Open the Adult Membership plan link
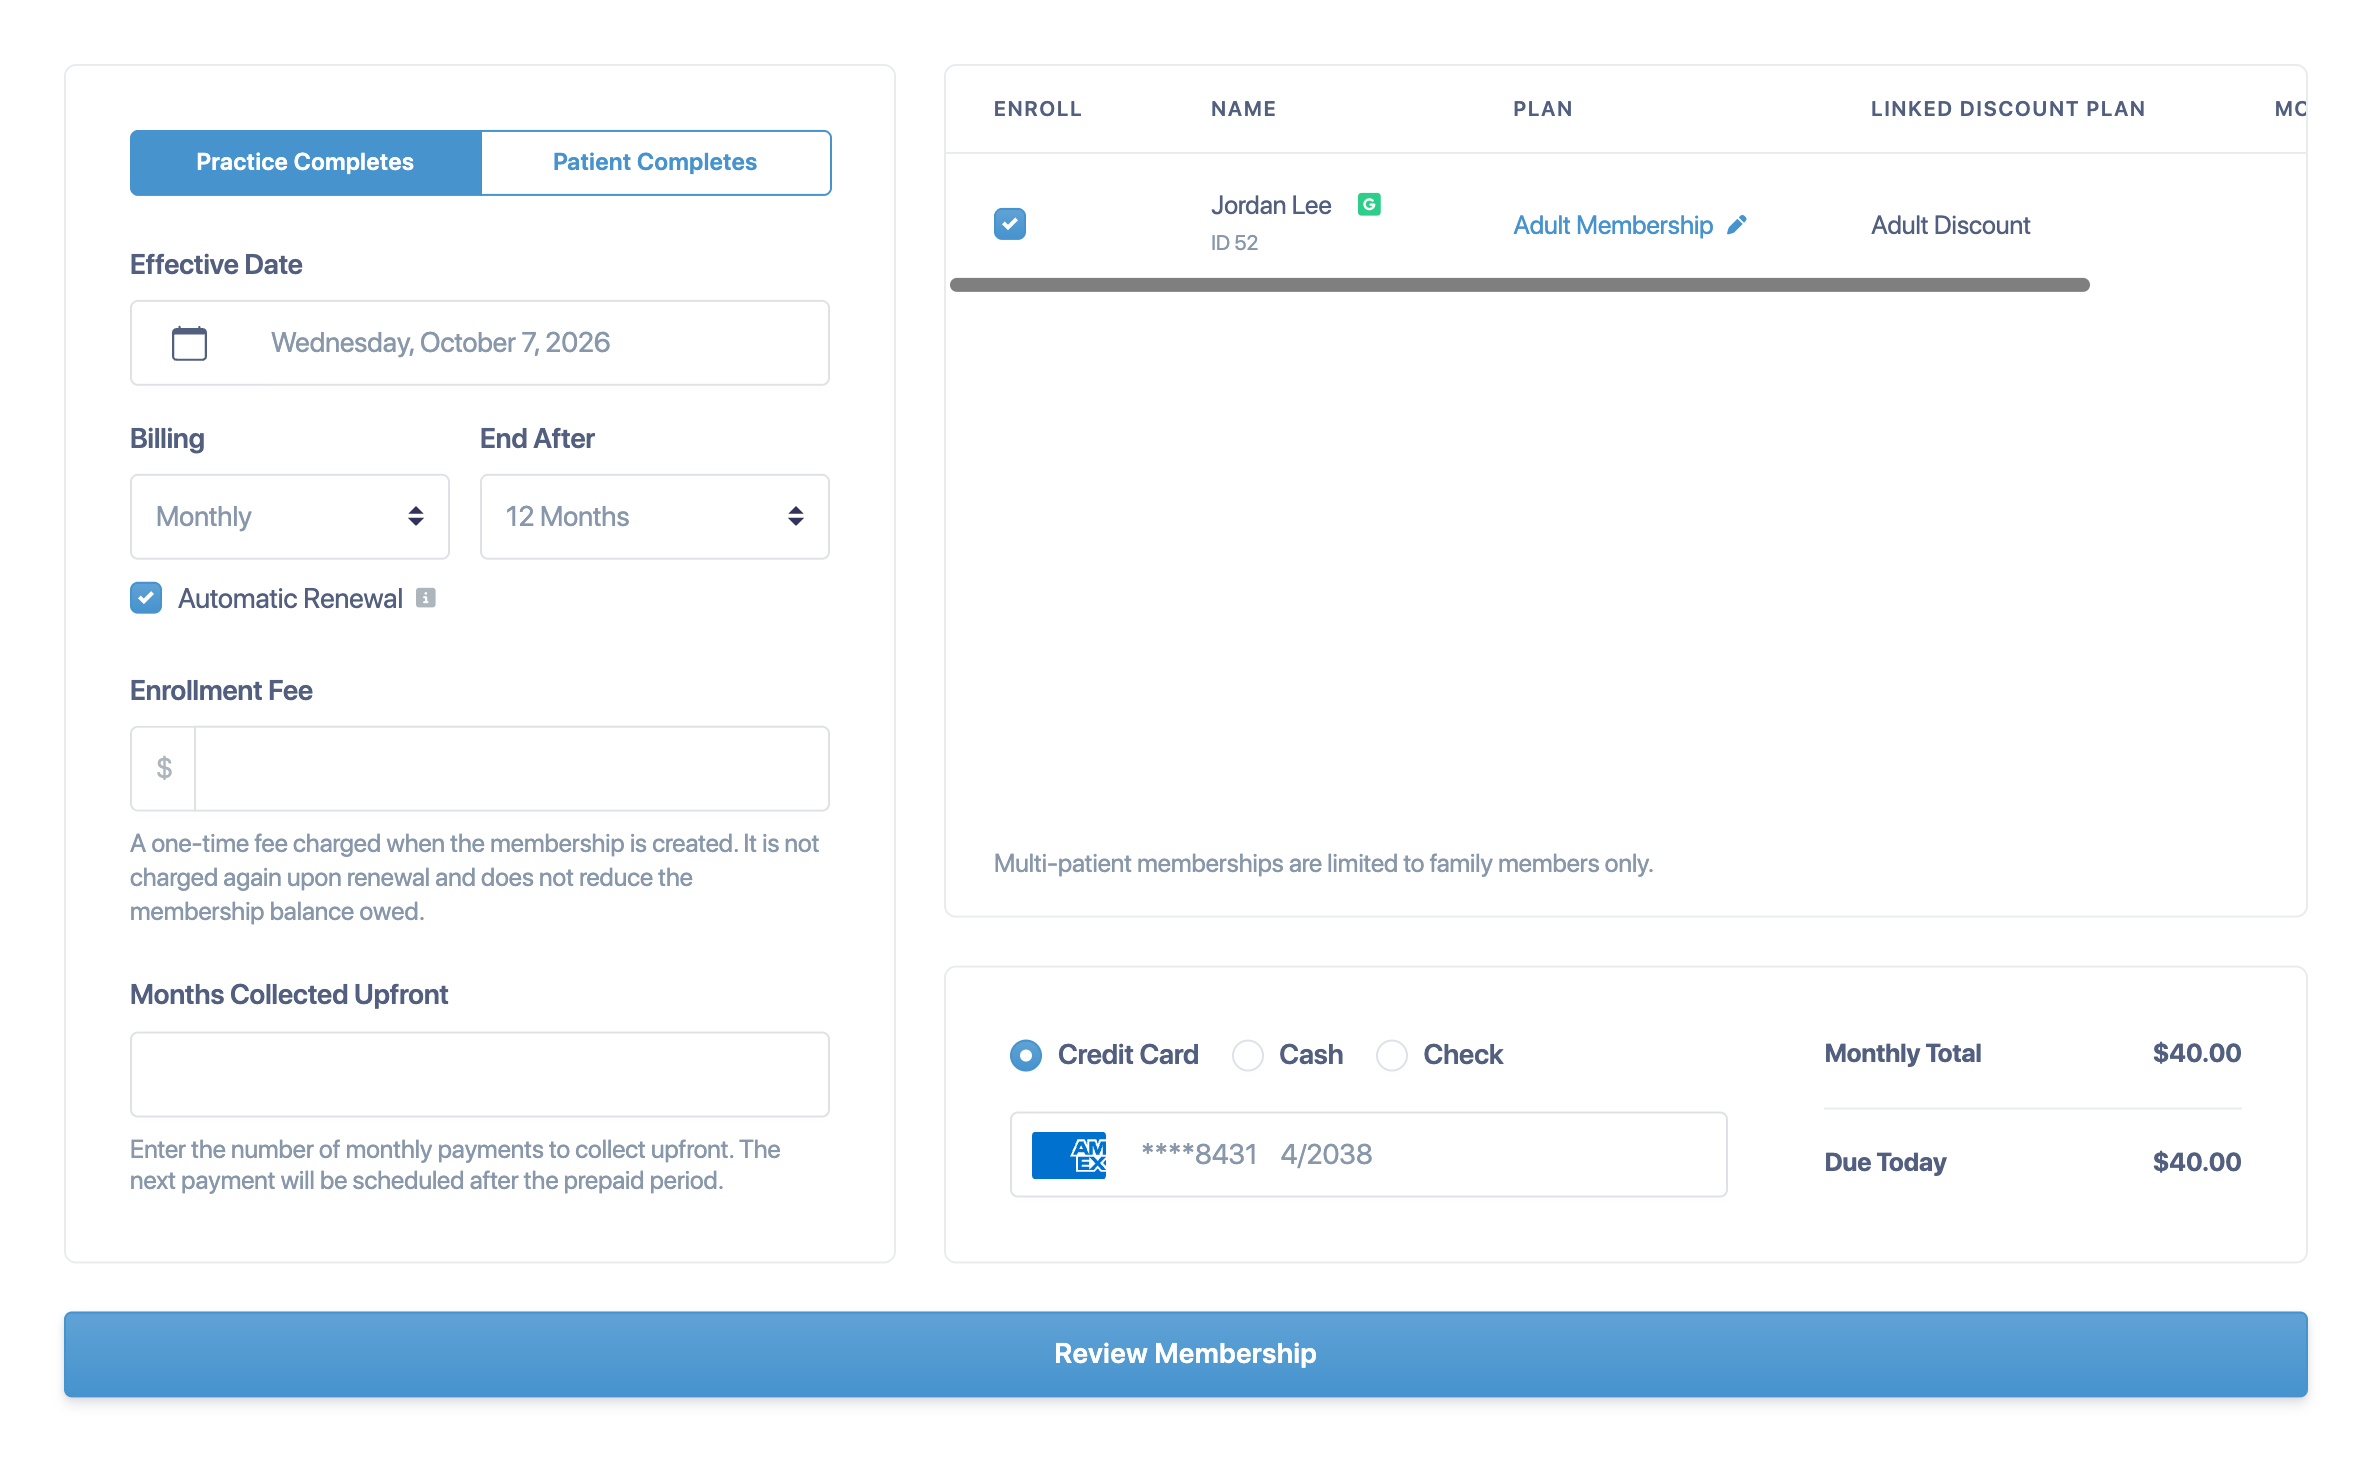Image resolution: width=2372 pixels, height=1462 pixels. 1612,225
